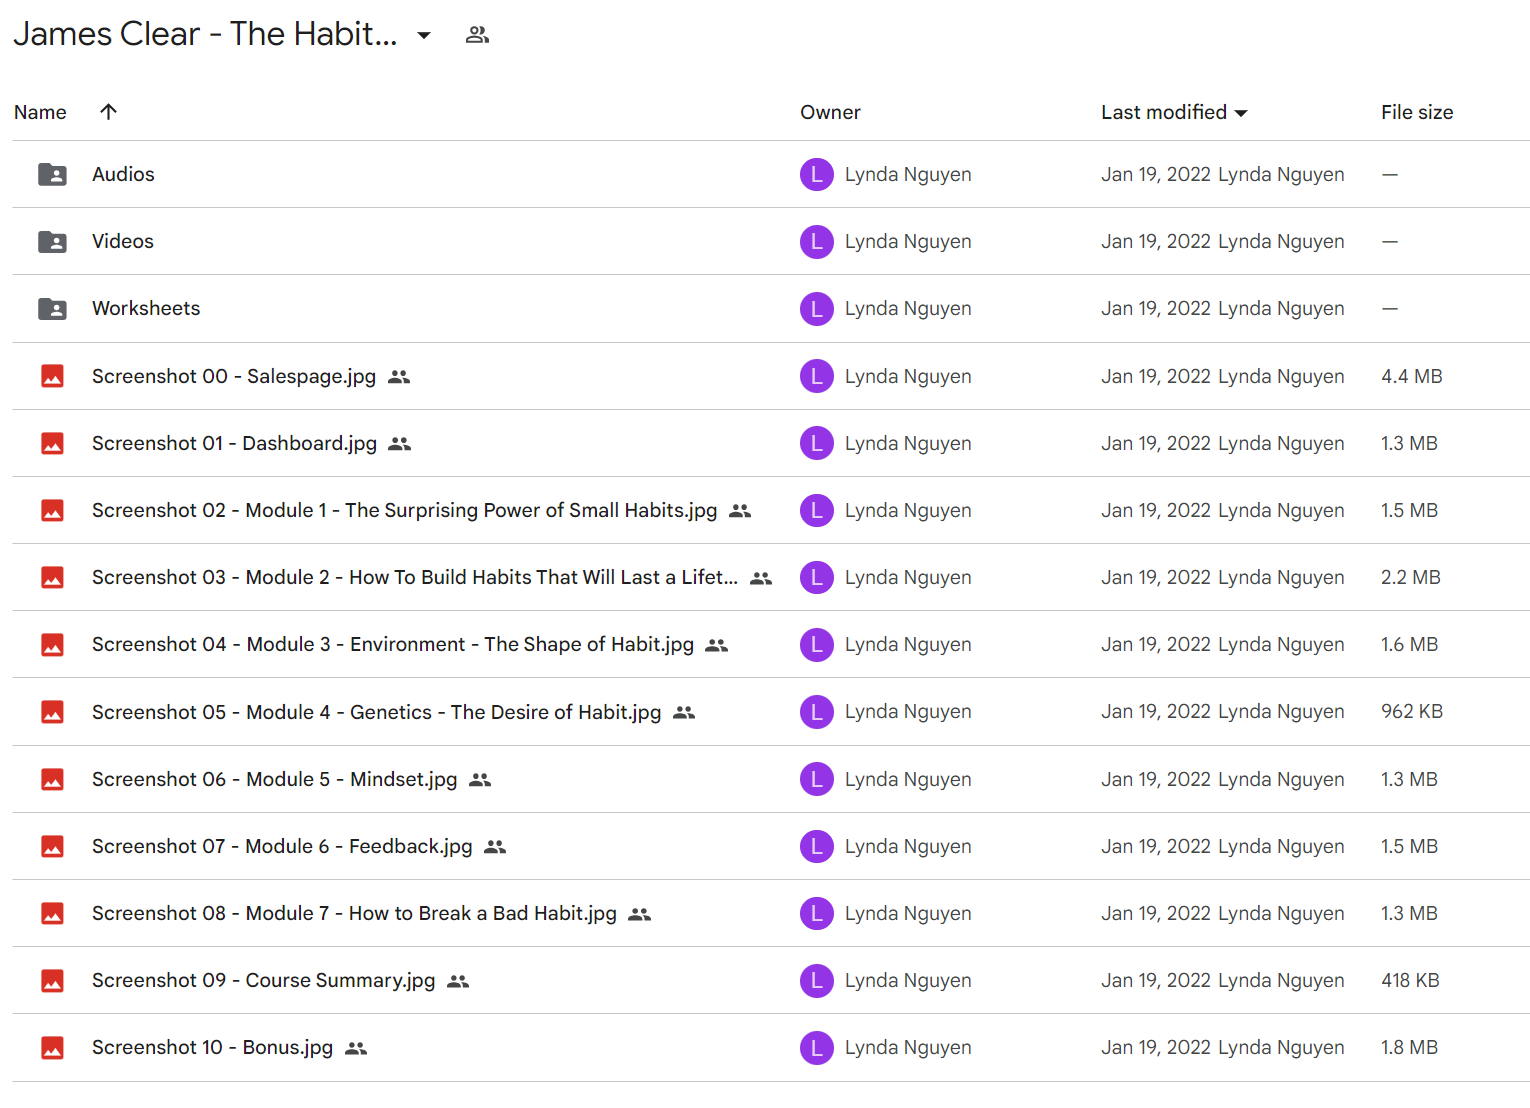This screenshot has width=1530, height=1108.
Task: Click the James Clear folder title text
Action: 205,34
